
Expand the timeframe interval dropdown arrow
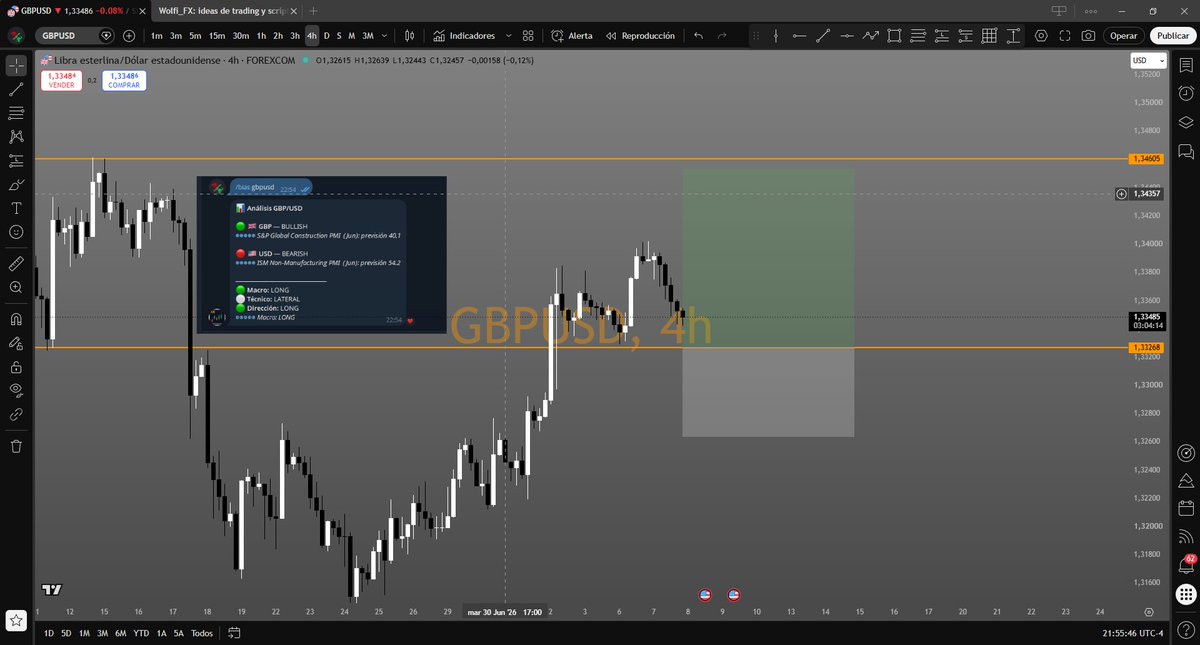(385, 35)
